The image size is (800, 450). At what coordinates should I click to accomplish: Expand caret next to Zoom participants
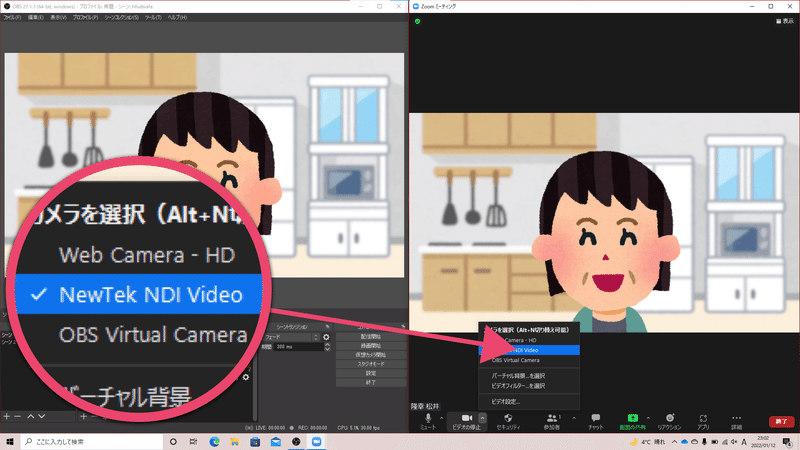point(574,418)
